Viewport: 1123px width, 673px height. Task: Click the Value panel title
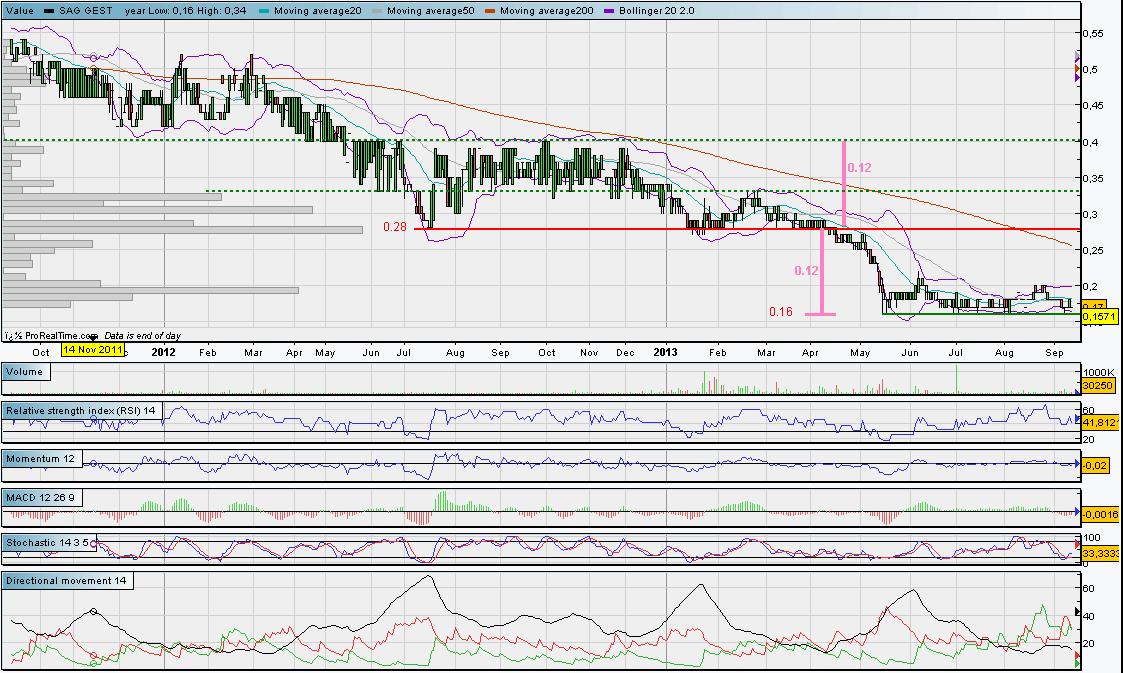click(x=20, y=10)
